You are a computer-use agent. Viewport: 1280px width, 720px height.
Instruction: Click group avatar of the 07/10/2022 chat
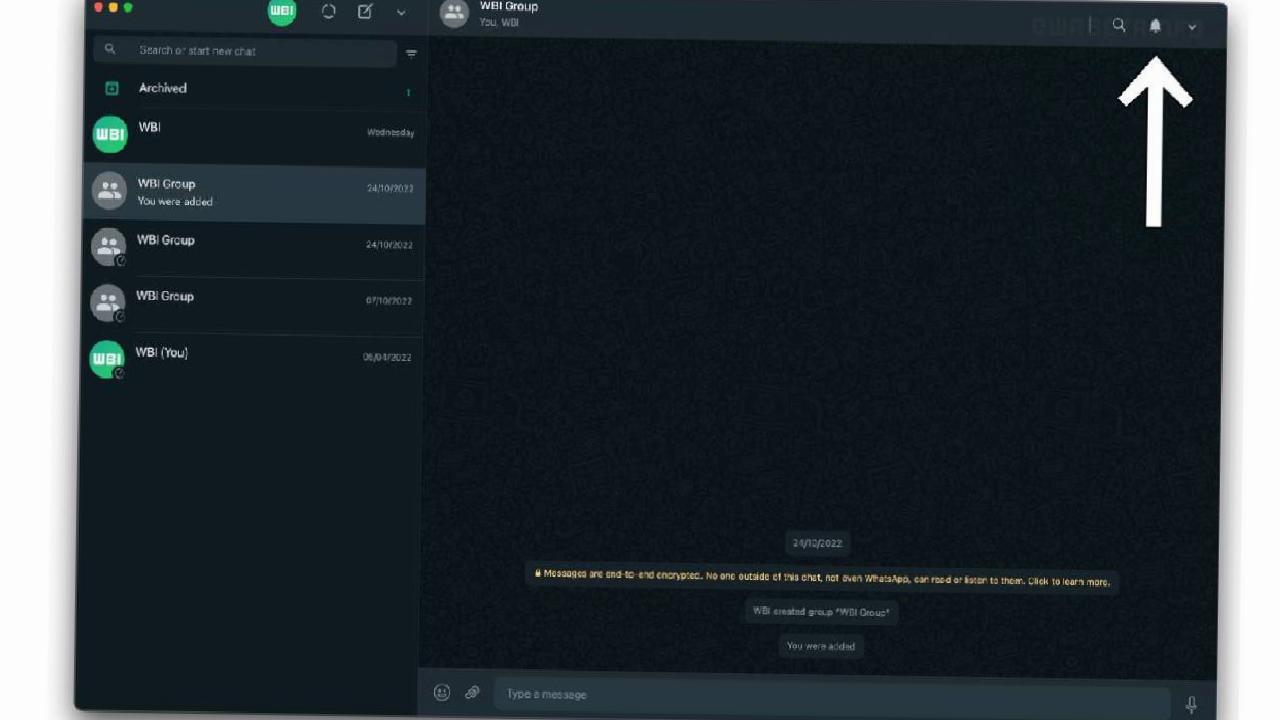(108, 303)
